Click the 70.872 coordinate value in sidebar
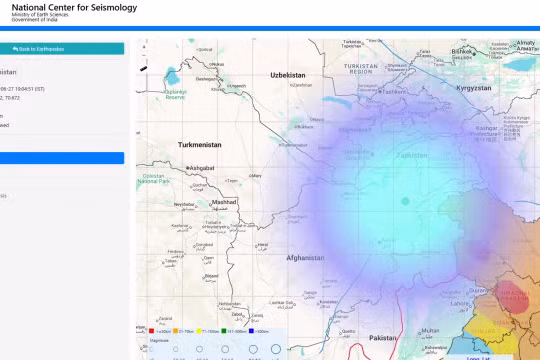Viewport: 540px width, 360px height. (x=12, y=98)
